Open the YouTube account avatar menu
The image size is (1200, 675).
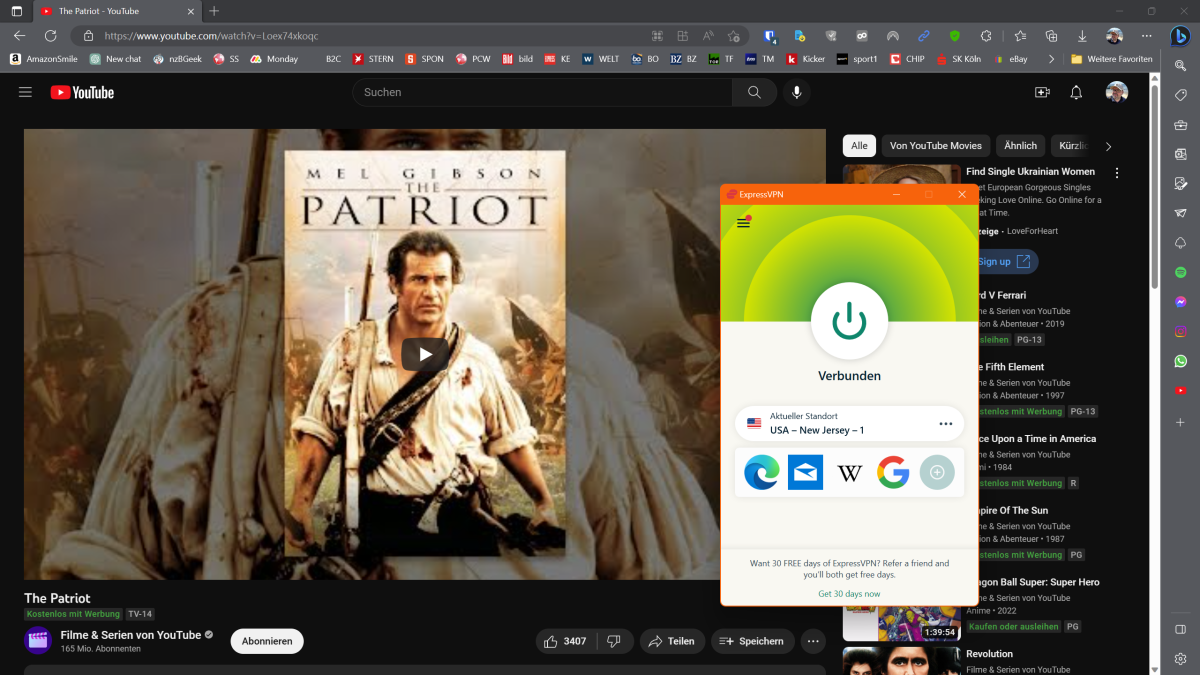pos(1117,92)
